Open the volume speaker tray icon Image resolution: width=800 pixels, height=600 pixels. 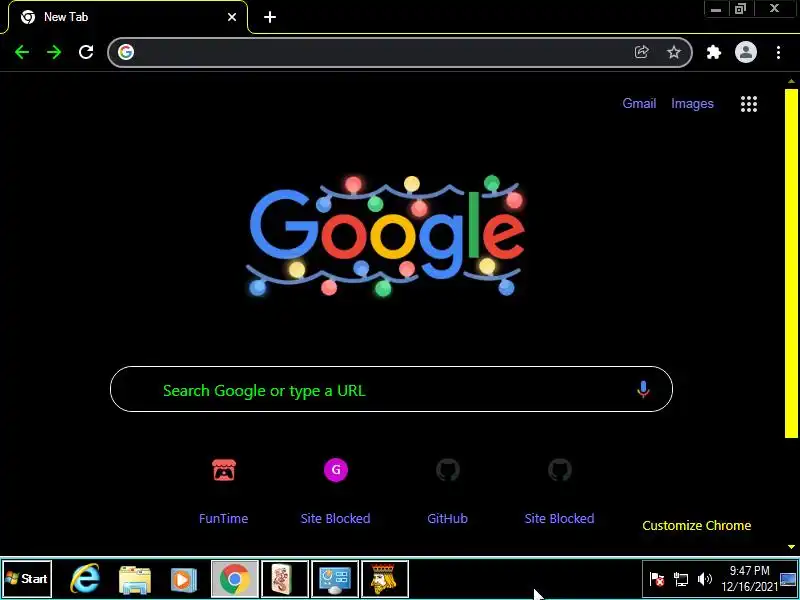(x=705, y=579)
